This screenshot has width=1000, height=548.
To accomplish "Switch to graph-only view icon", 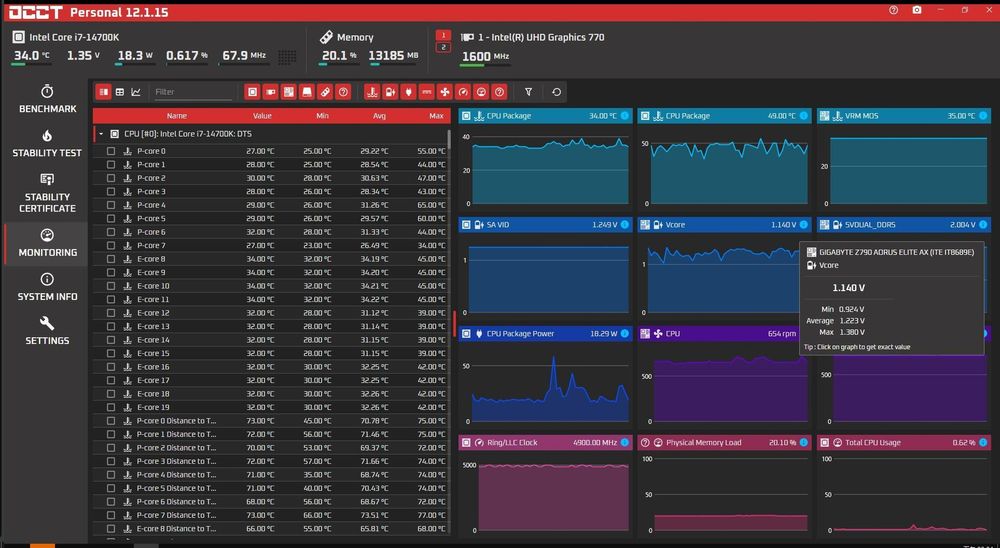I will [x=136, y=92].
